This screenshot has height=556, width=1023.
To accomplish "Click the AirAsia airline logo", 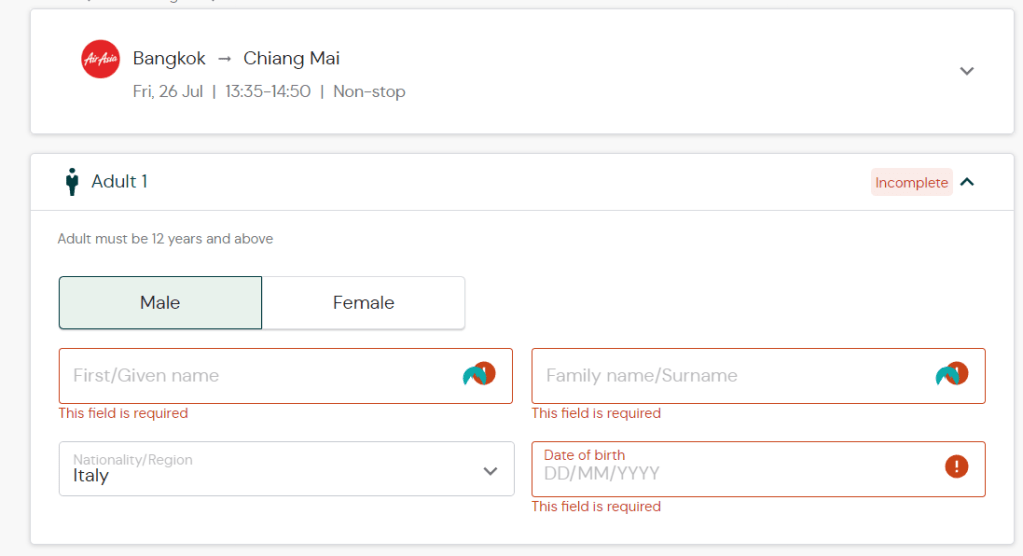I will (x=100, y=59).
